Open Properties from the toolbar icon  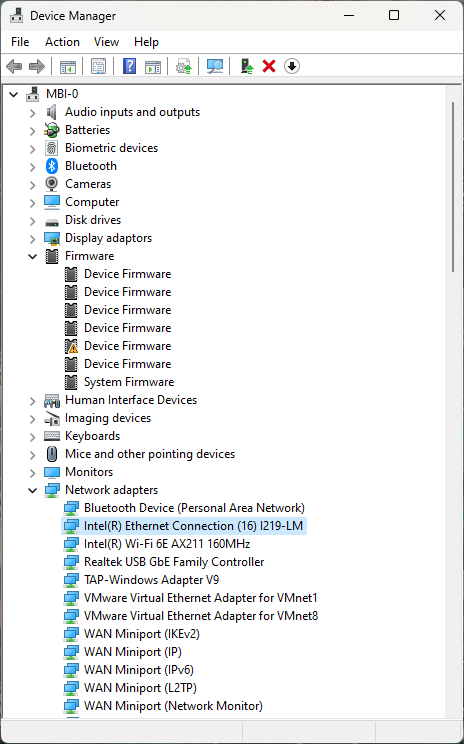[98, 66]
